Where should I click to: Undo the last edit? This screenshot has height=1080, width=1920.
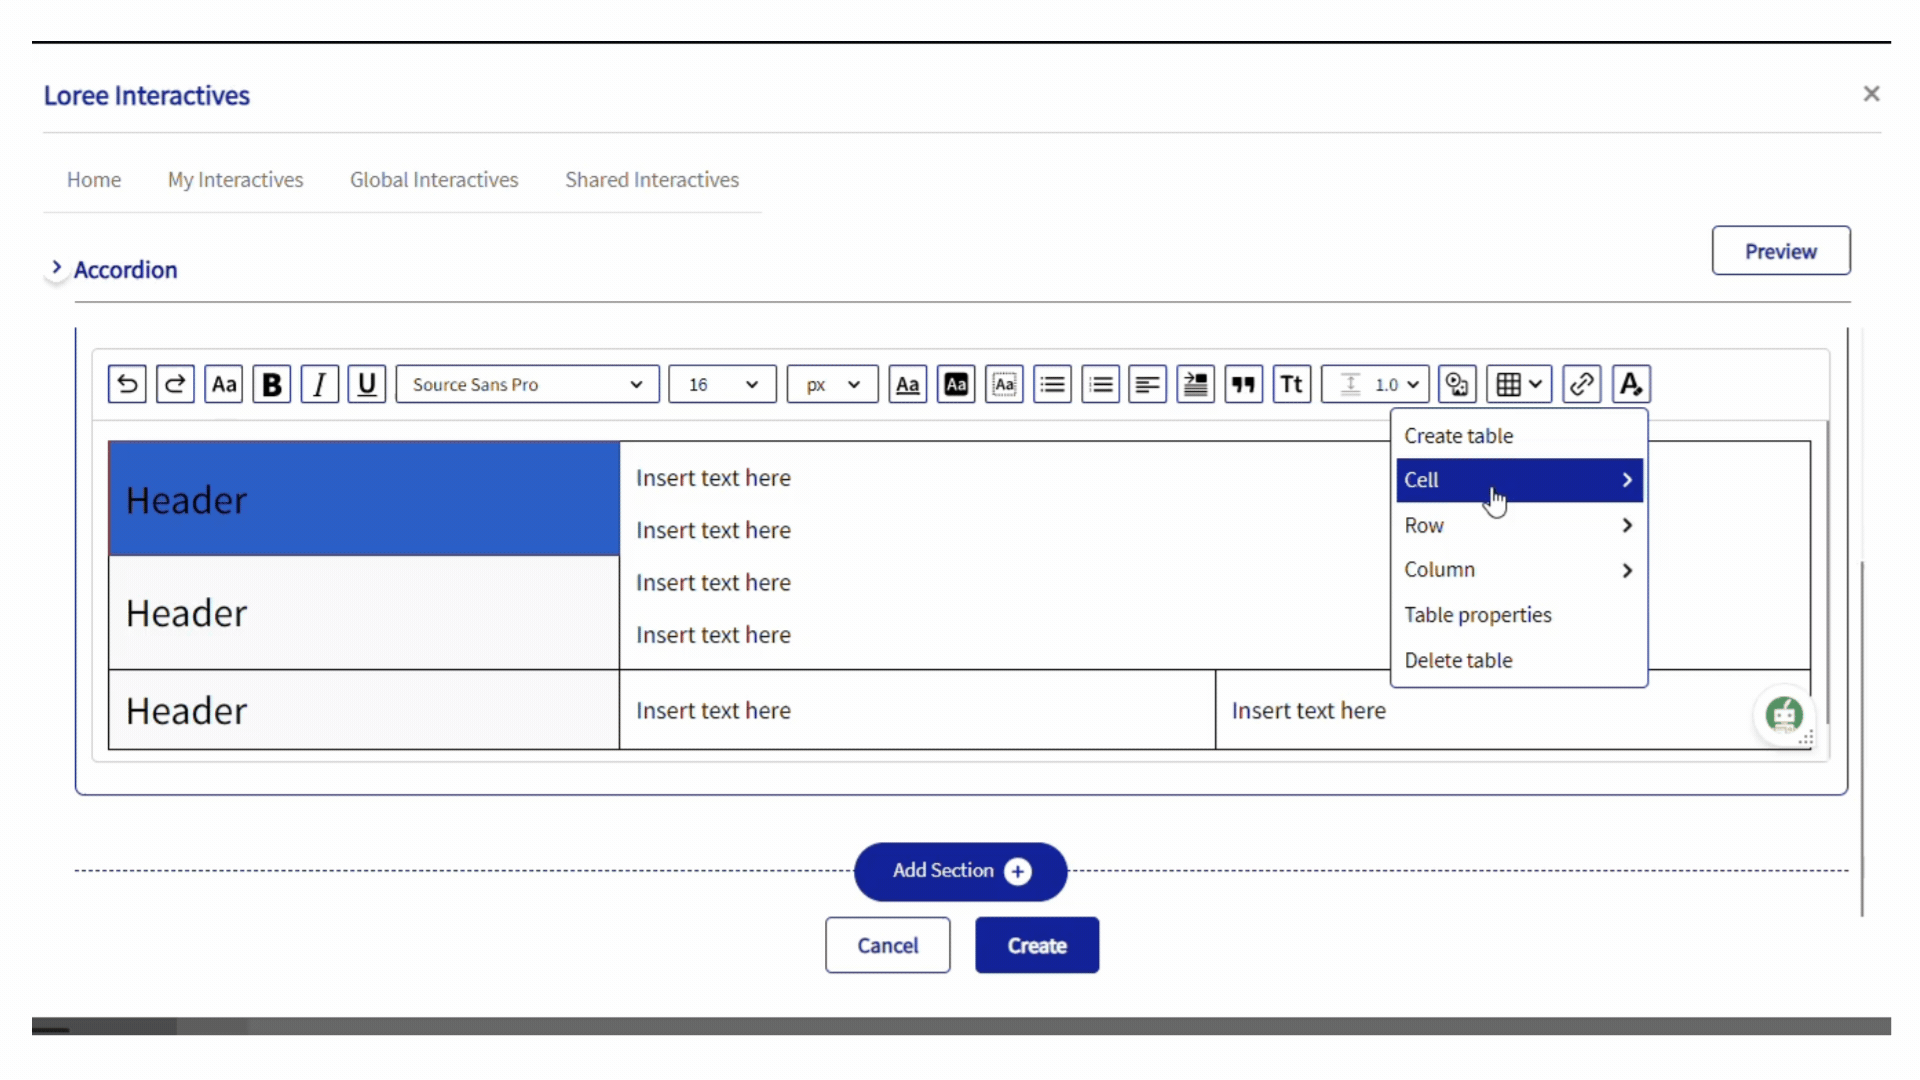[x=127, y=384]
